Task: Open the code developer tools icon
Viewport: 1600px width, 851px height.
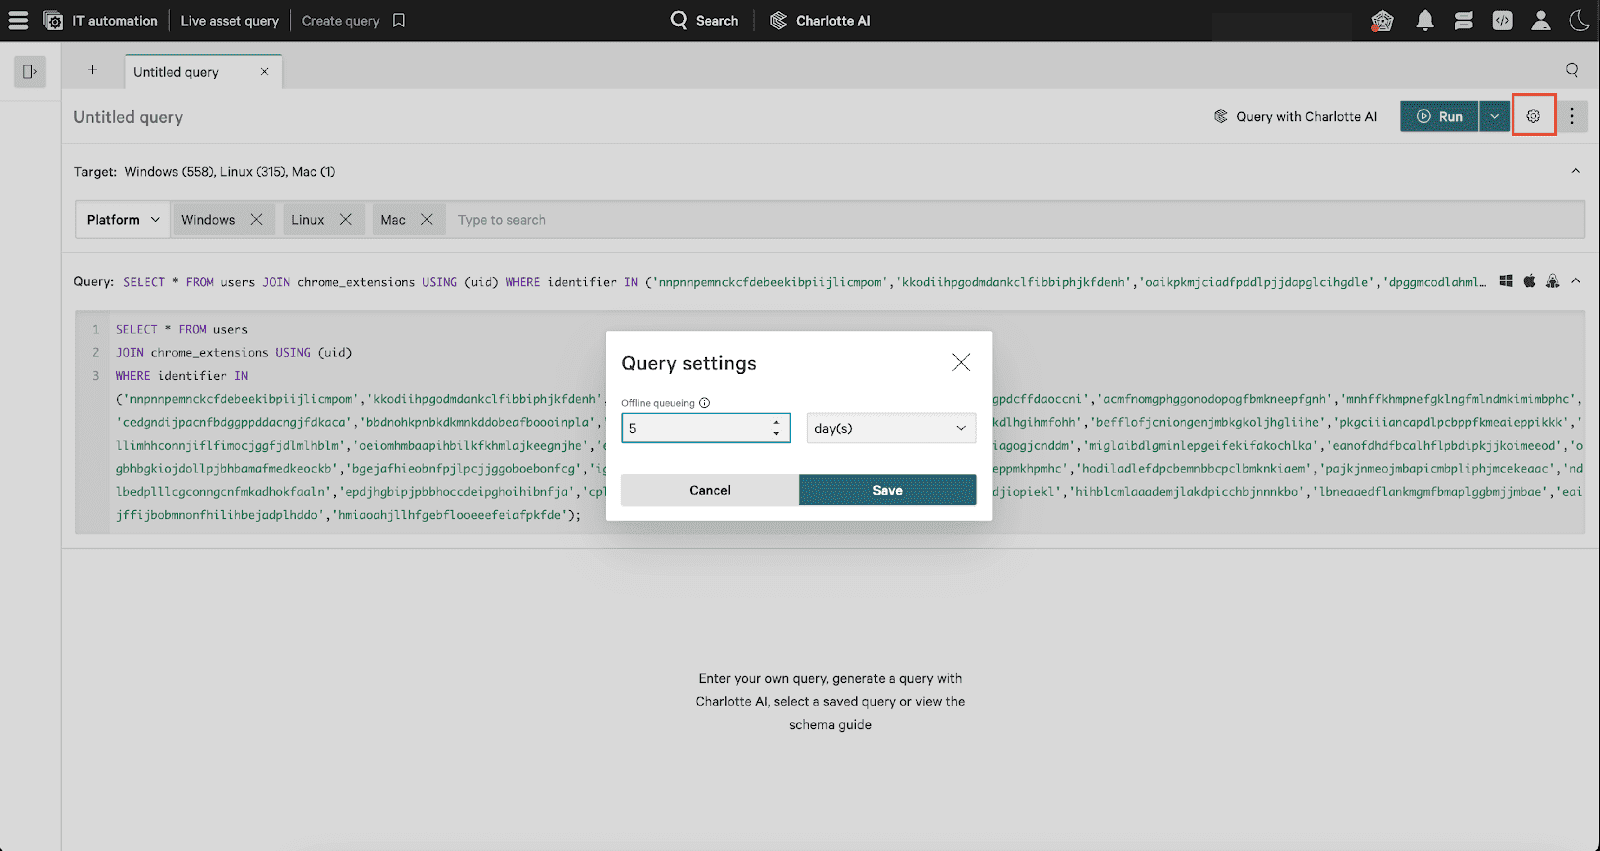Action: 1502,20
